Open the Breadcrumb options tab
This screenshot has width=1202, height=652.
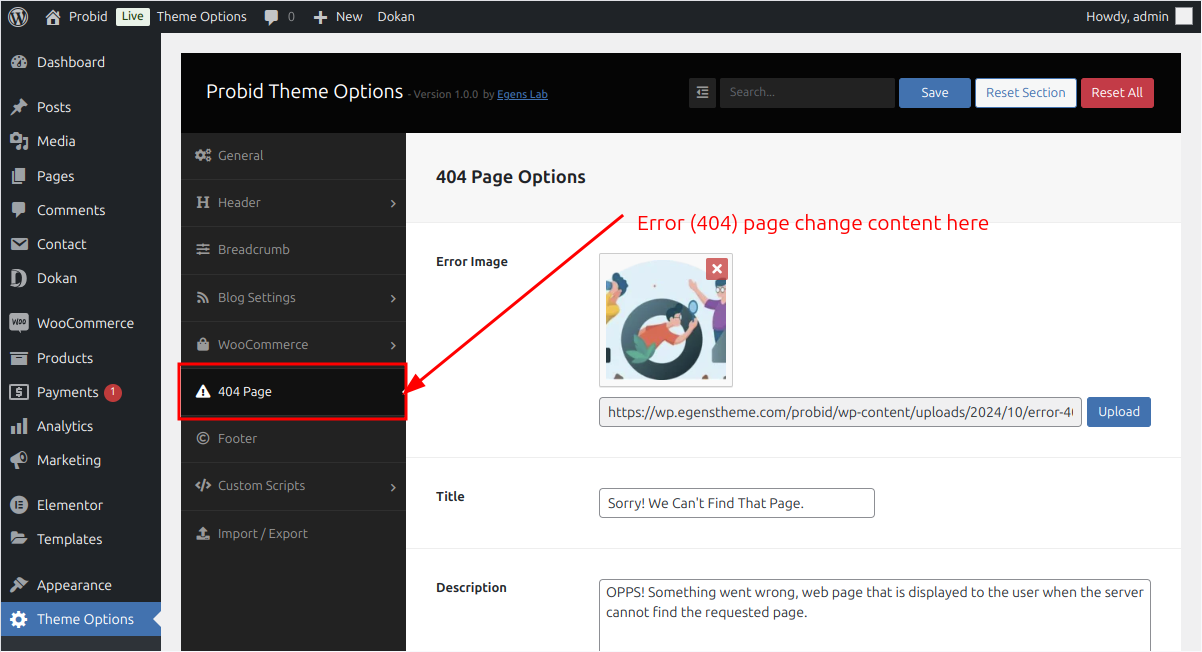pyautogui.click(x=293, y=249)
